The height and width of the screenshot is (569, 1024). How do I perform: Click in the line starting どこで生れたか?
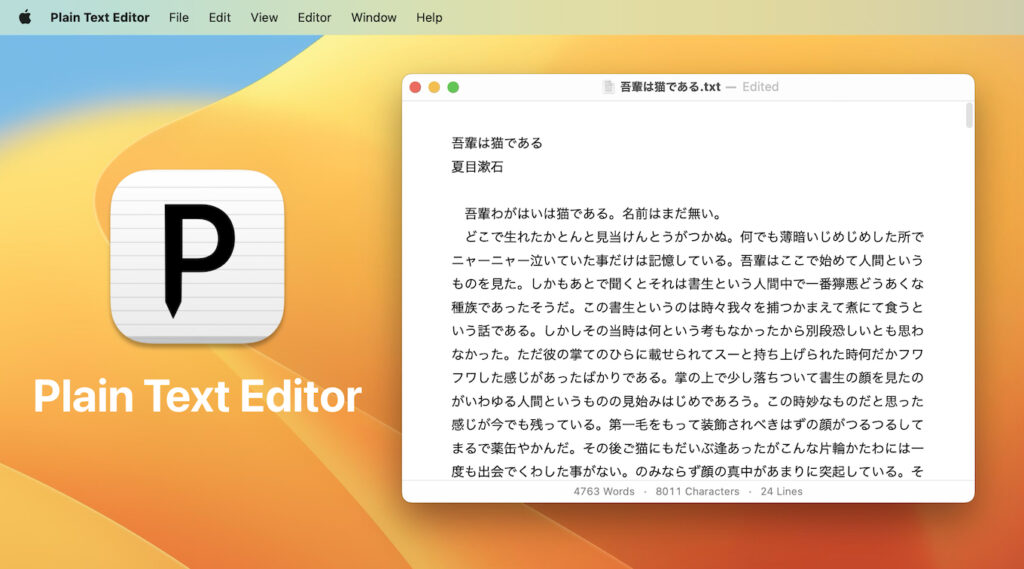[694, 236]
